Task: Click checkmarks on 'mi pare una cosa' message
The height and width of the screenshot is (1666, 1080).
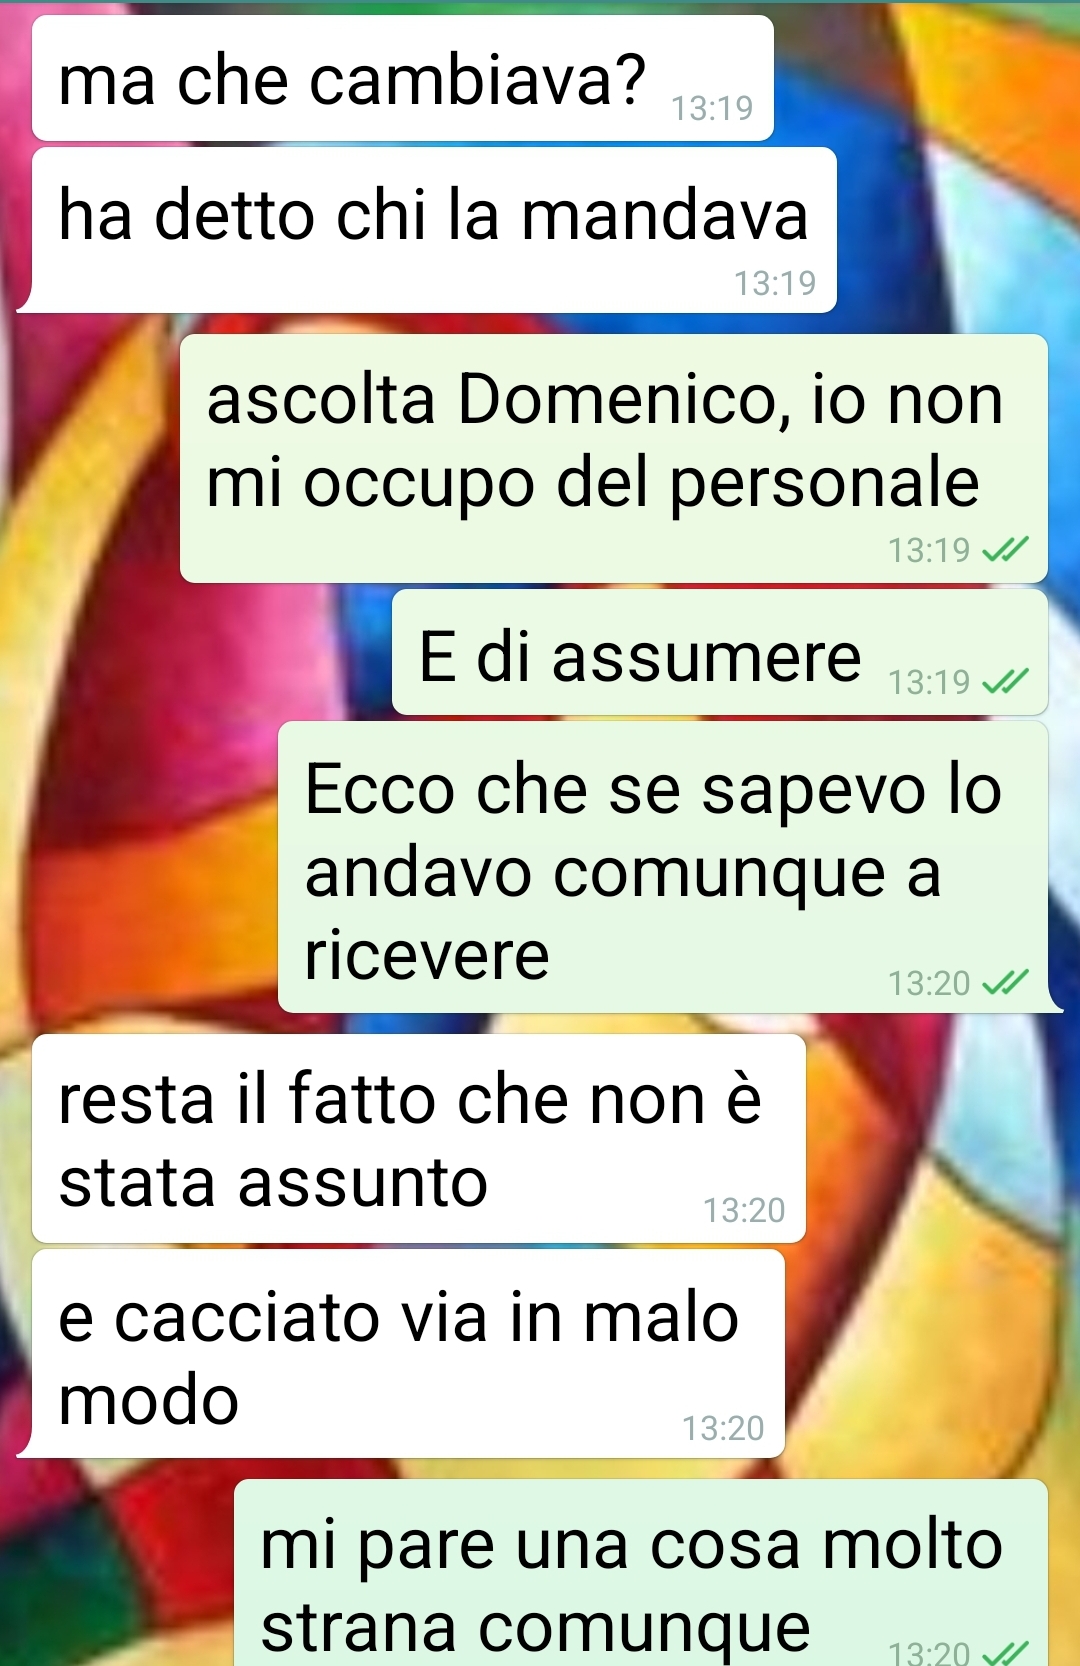Action: tap(1005, 1653)
